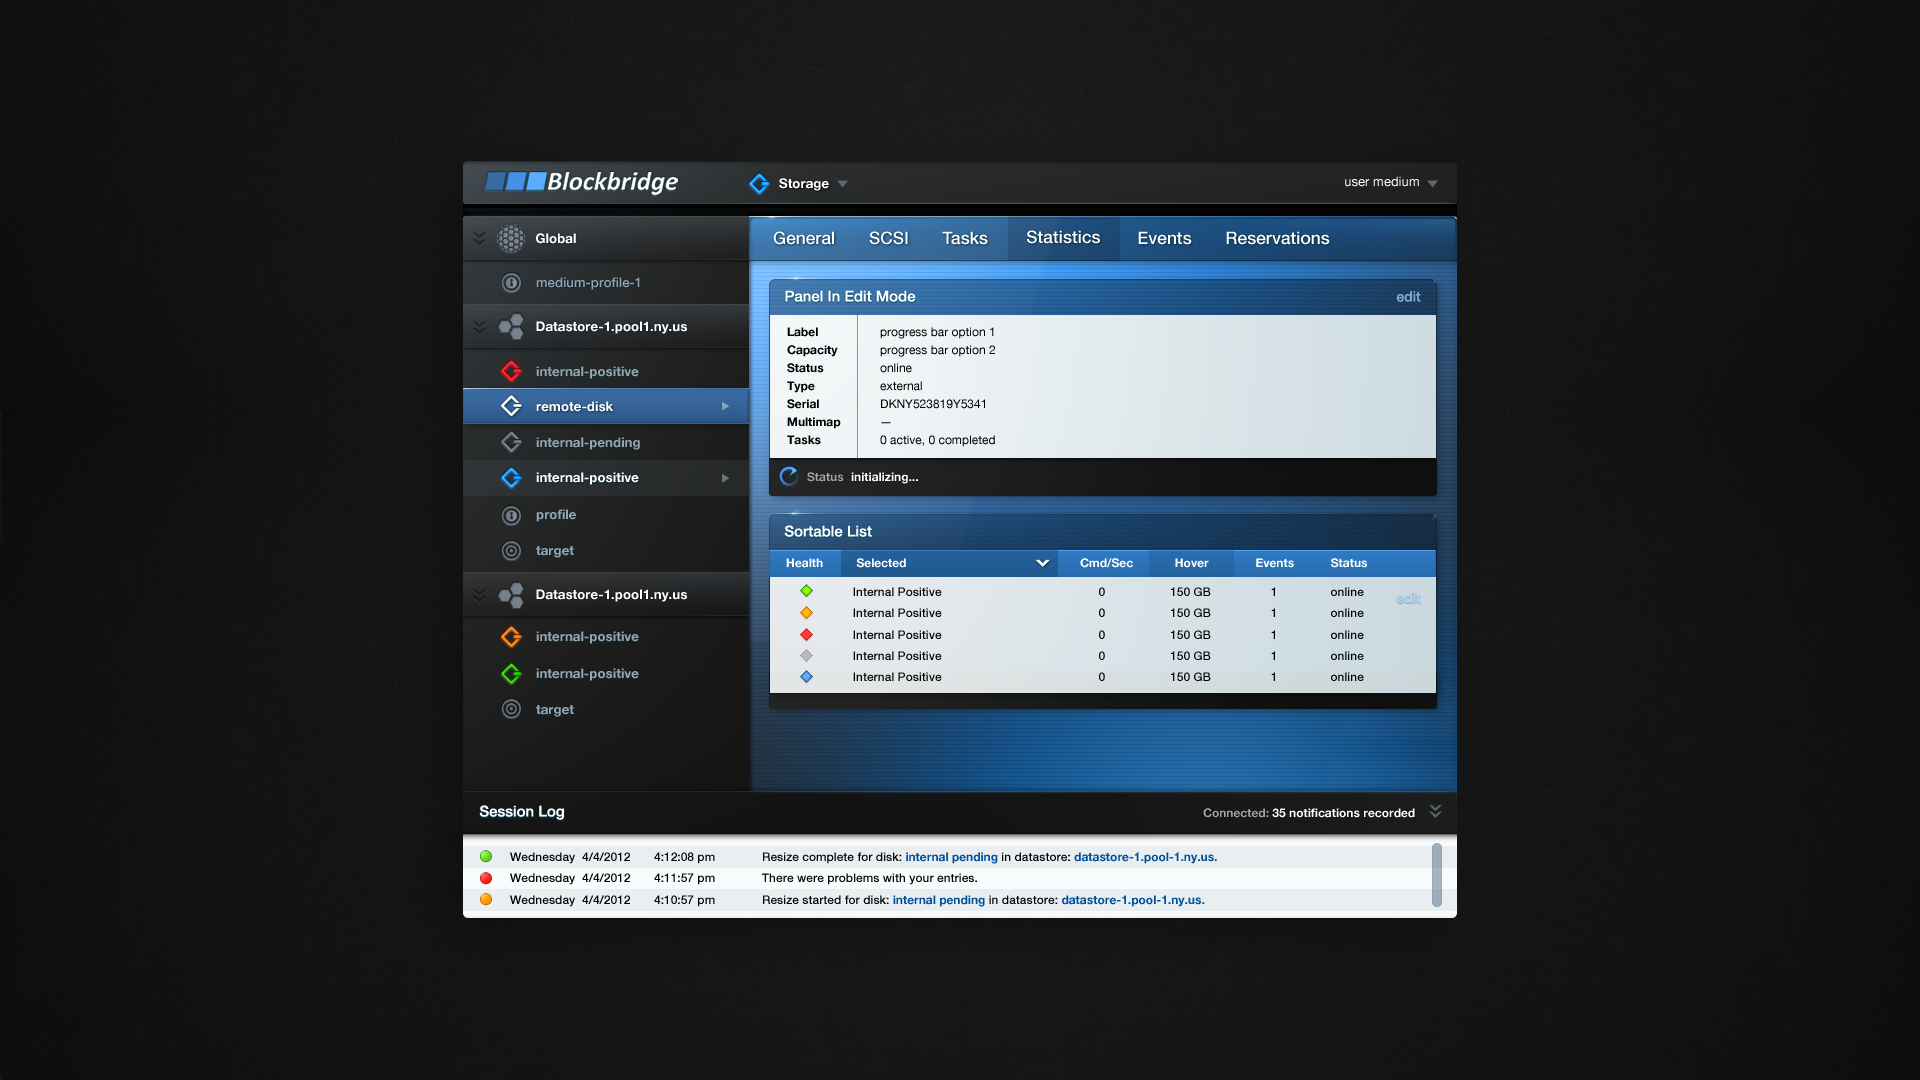This screenshot has width=1920, height=1080.
Task: Click the red session log indicator
Action: 486,878
